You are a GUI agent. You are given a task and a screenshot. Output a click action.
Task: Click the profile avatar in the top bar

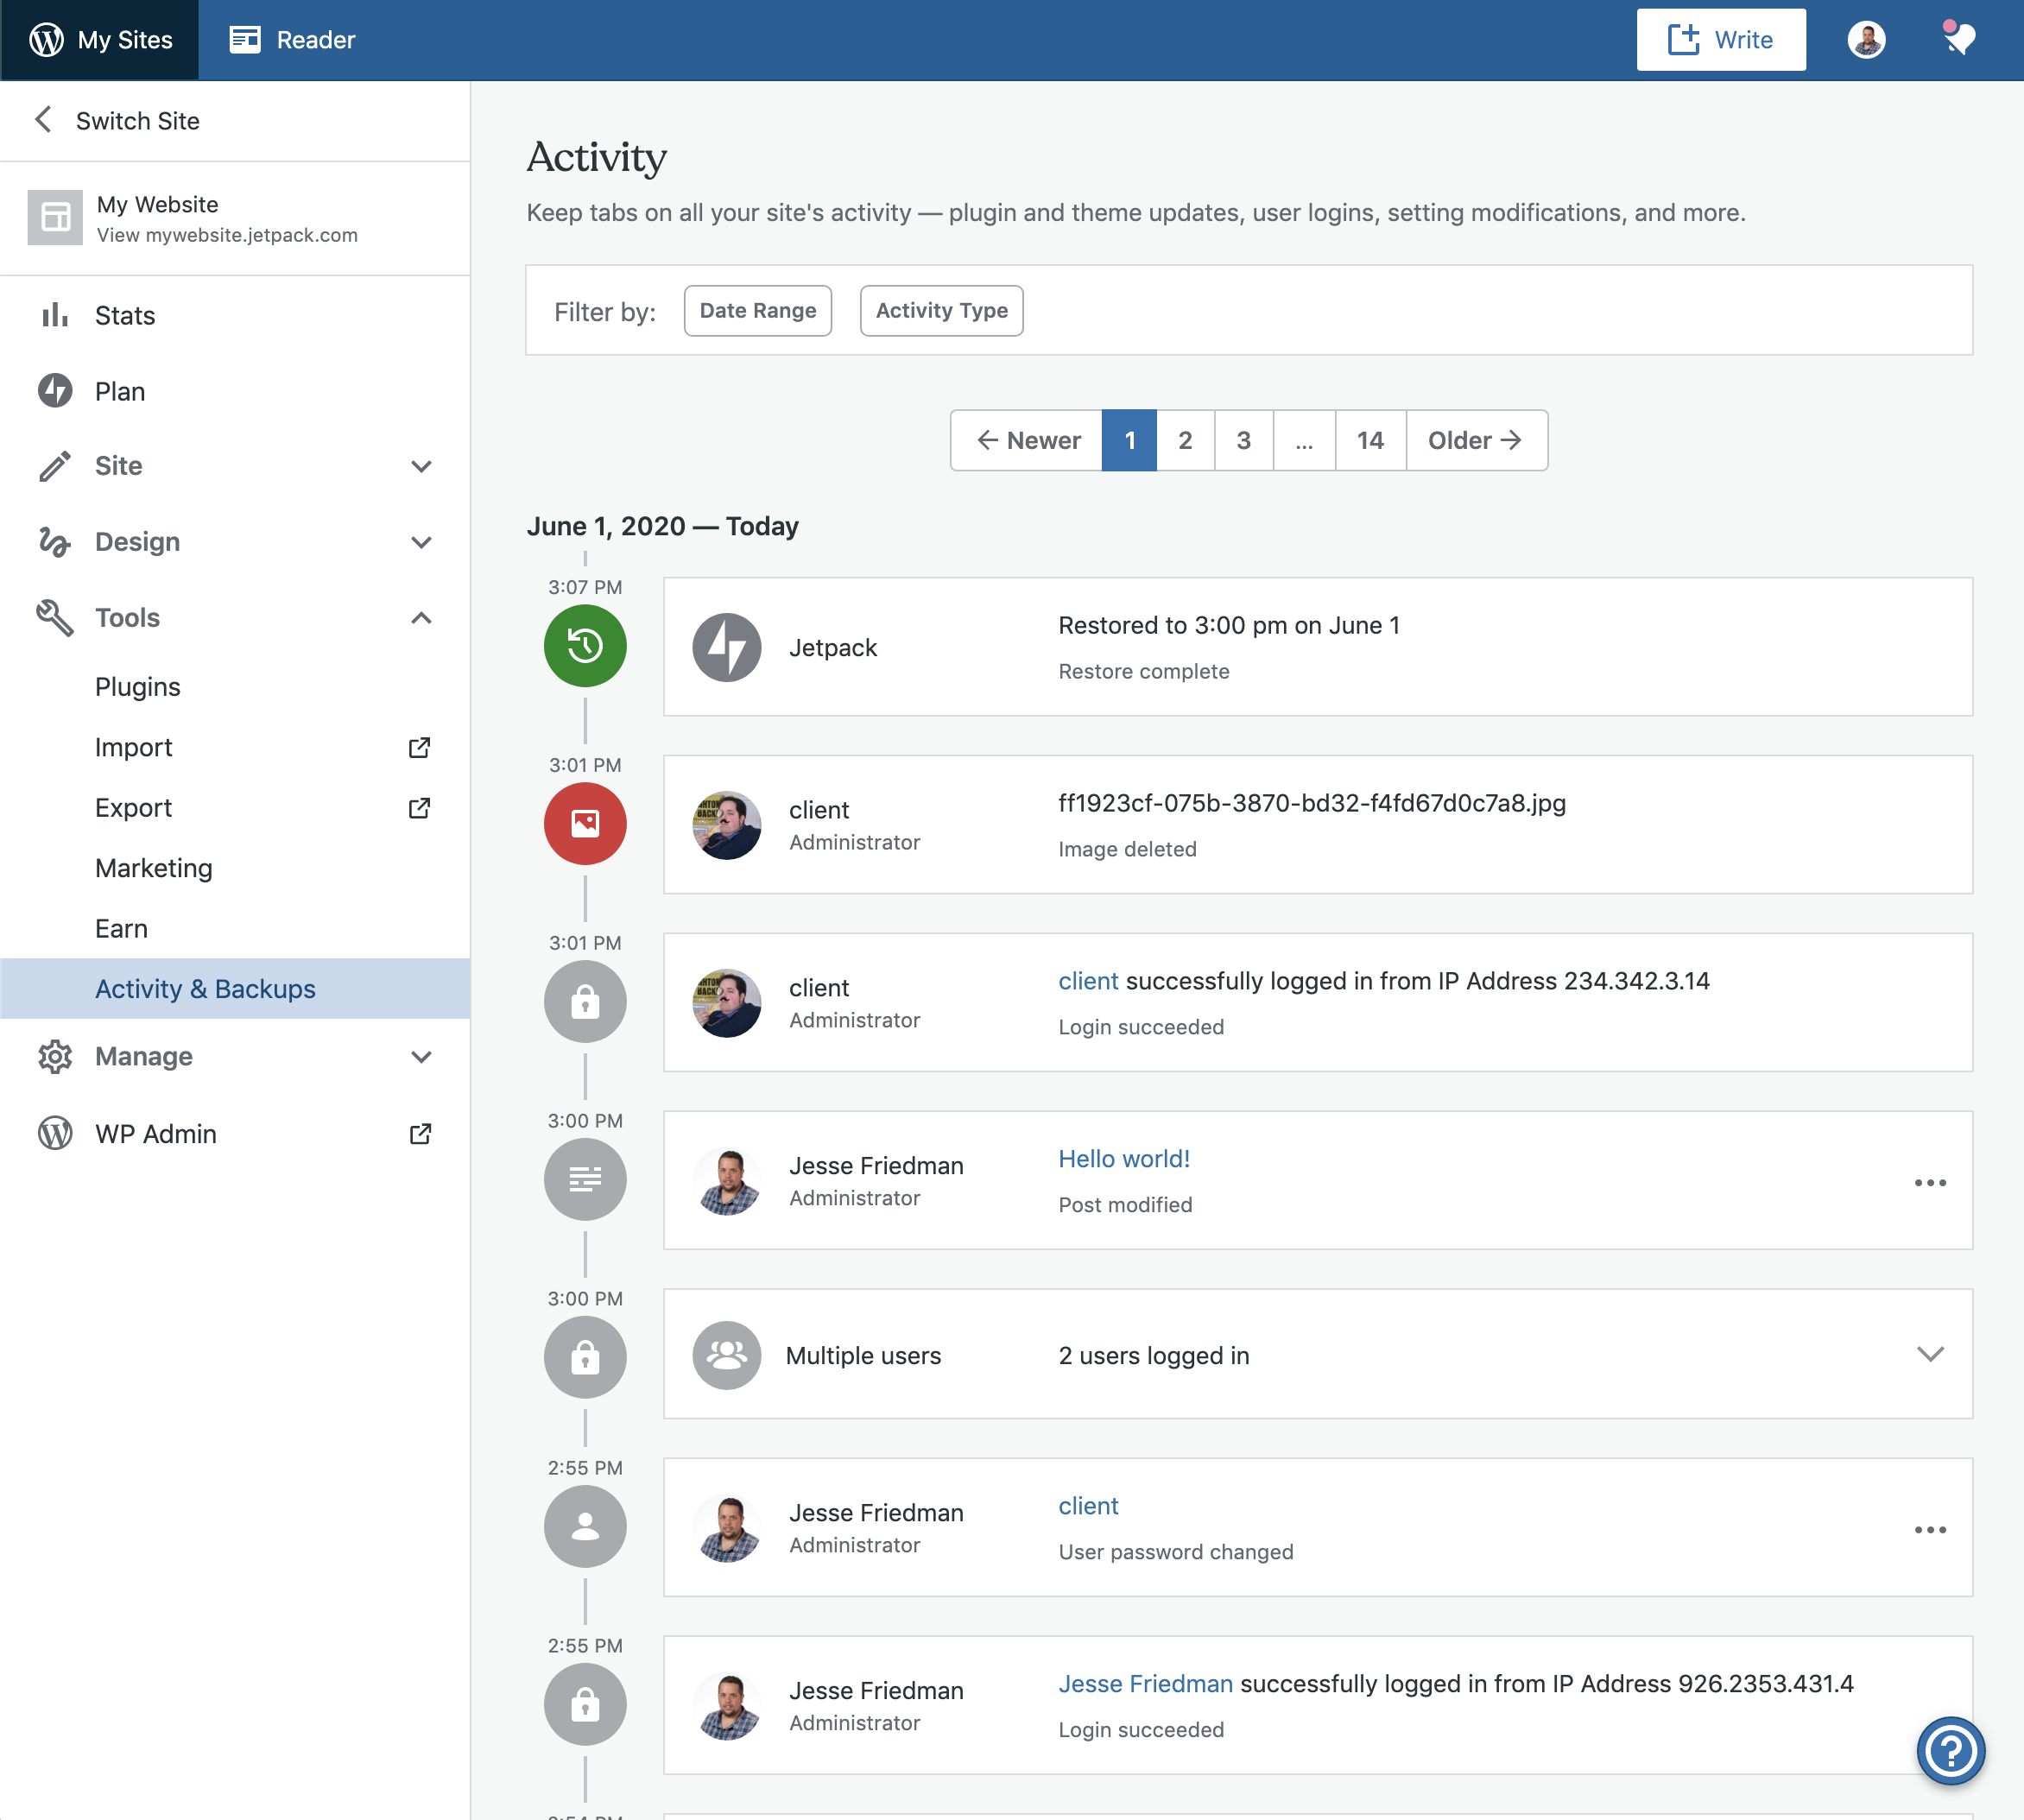[1865, 39]
